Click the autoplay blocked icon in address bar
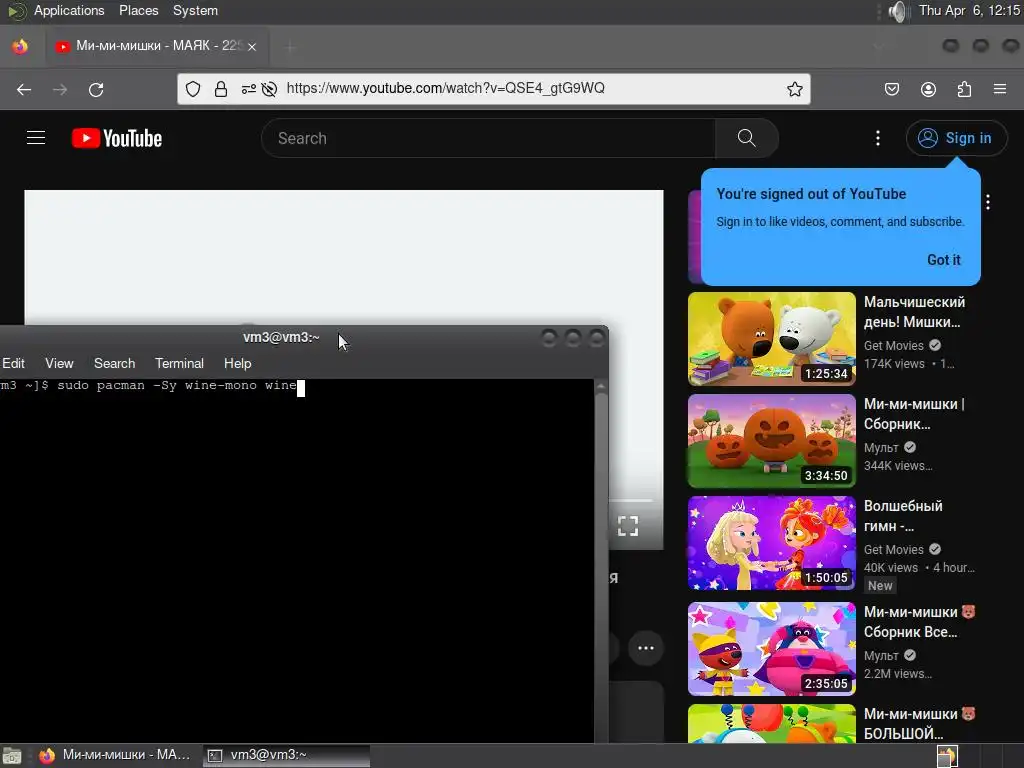This screenshot has height=768, width=1024. tap(269, 89)
